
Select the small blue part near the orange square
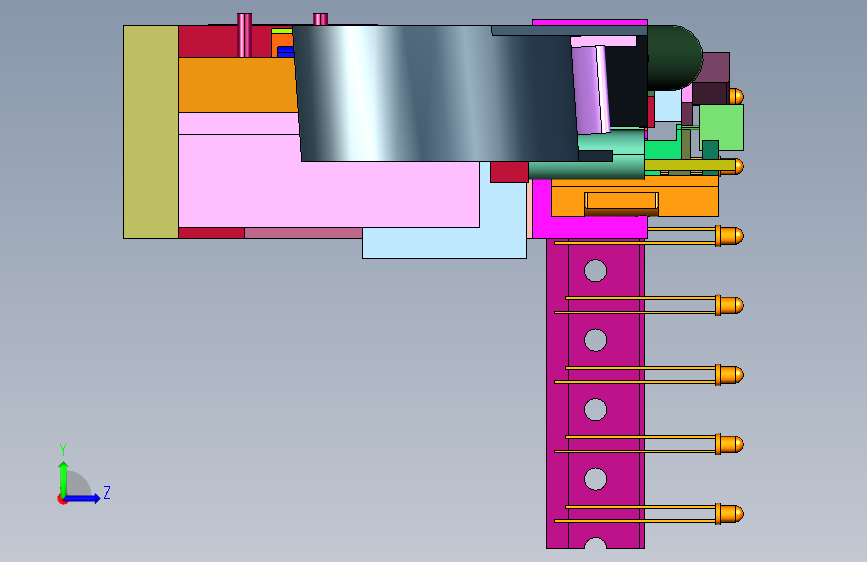coord(285,52)
